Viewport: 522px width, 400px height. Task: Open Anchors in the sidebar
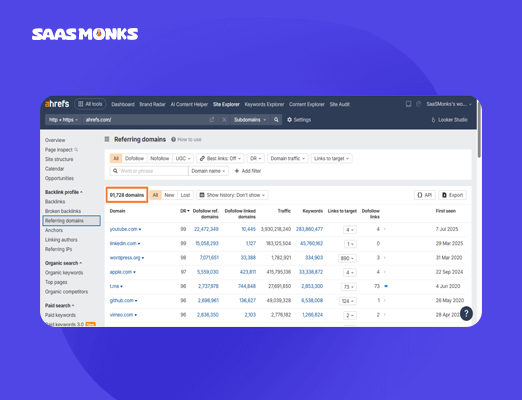[54, 230]
